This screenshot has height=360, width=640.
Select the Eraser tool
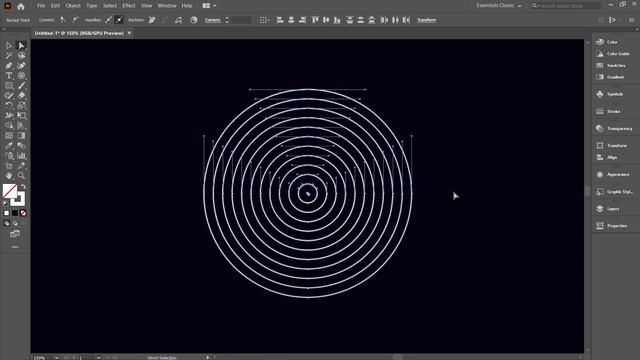(x=21, y=96)
